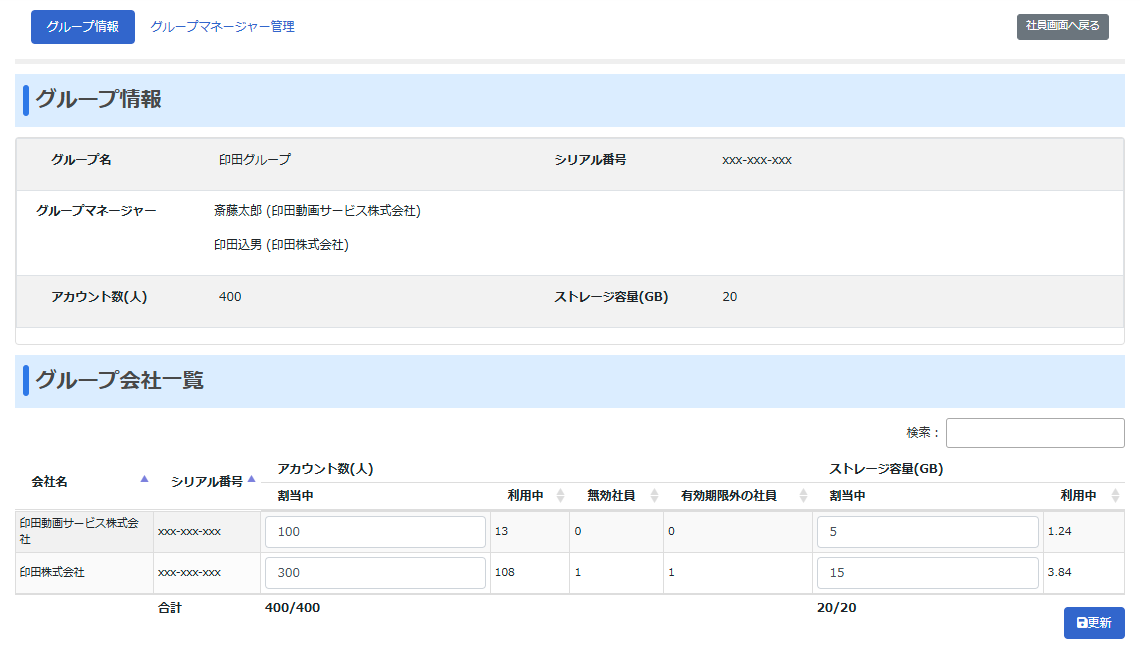Open 有効期限外の社員 count for 印田株式会社
Screen dimensions: 1140x653
point(671,573)
